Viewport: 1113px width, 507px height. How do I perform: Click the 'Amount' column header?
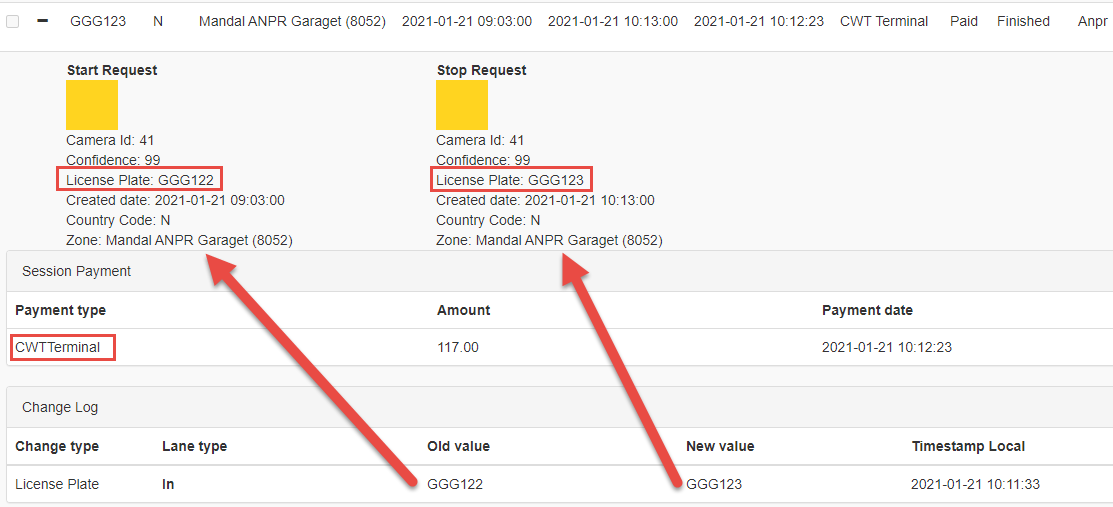coord(464,310)
